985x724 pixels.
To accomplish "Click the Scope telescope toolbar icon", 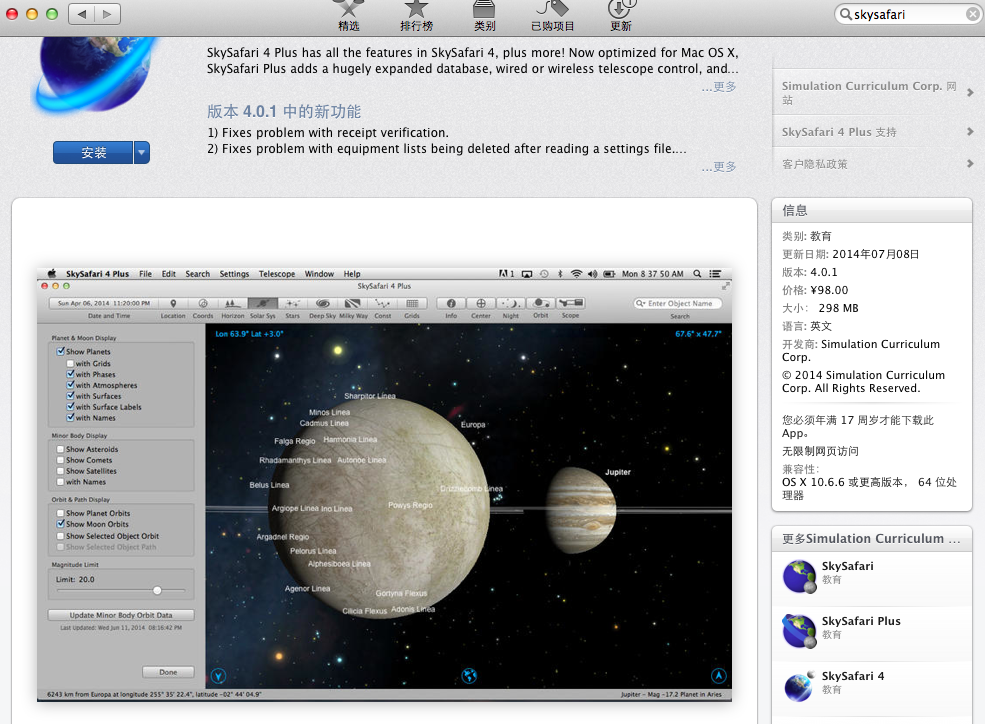I will coord(570,303).
